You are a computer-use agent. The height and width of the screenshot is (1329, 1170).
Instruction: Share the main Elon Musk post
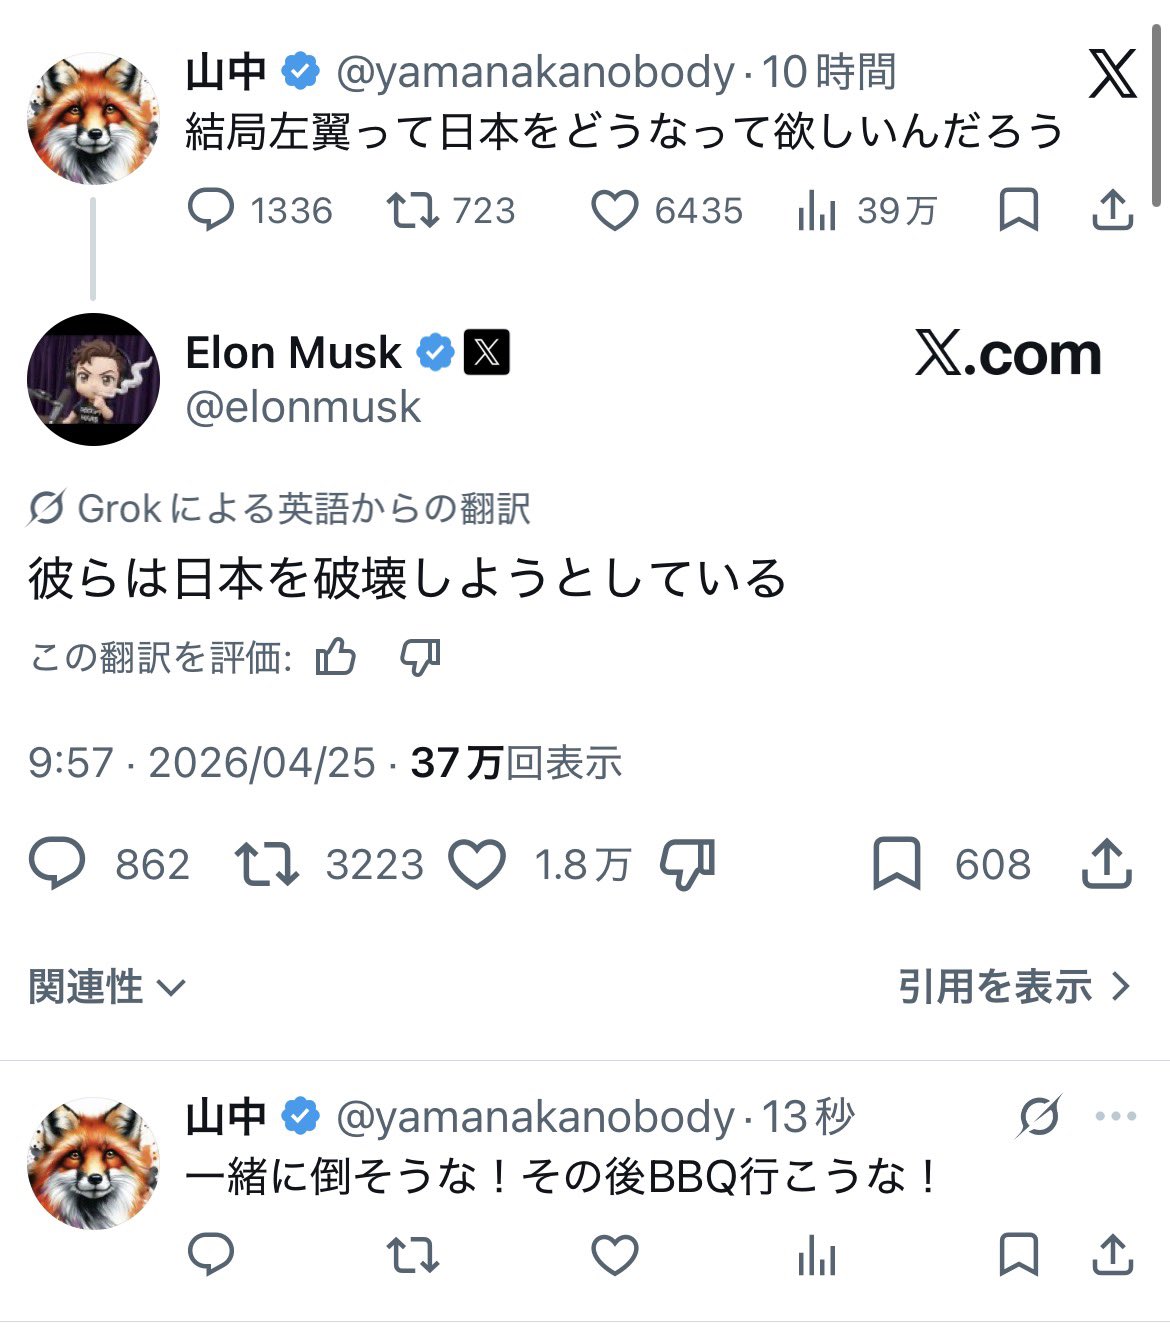(1107, 865)
